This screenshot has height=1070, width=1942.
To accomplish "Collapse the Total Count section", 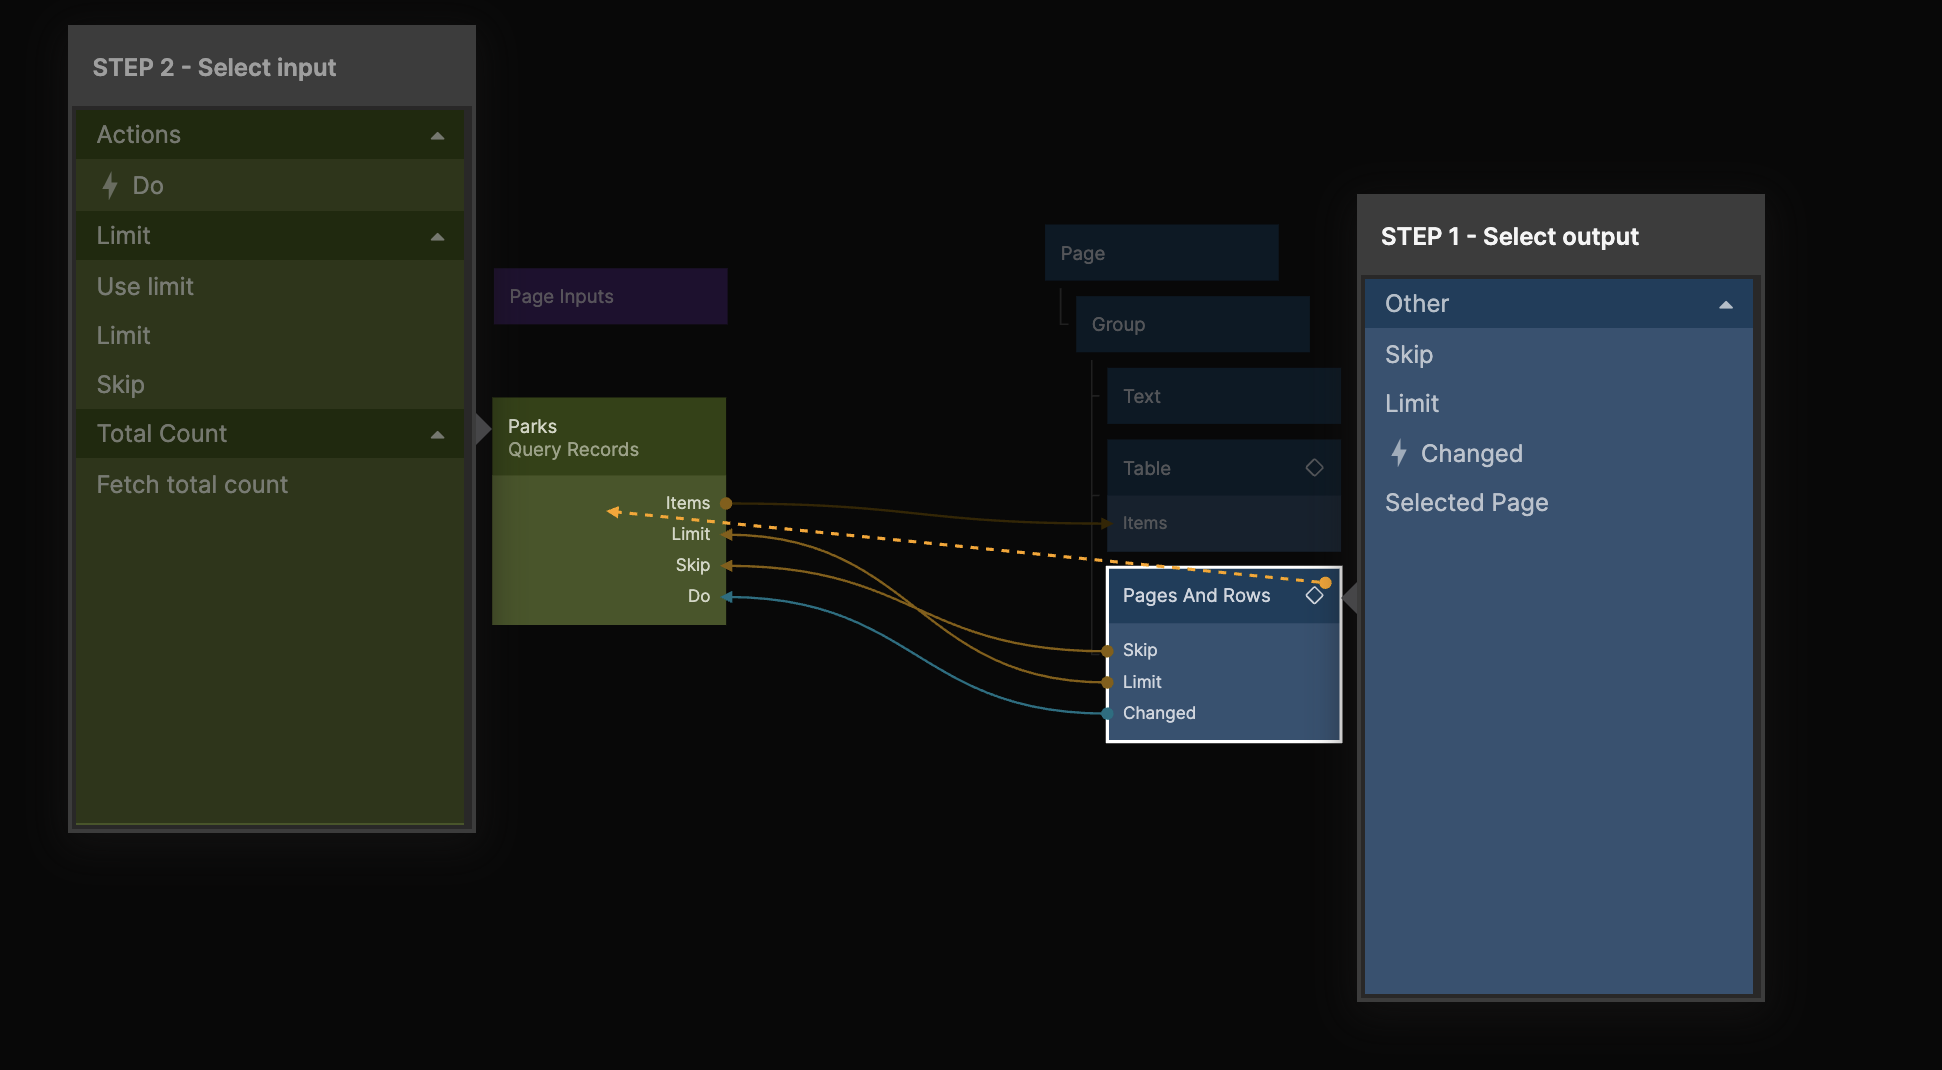I will coord(437,434).
